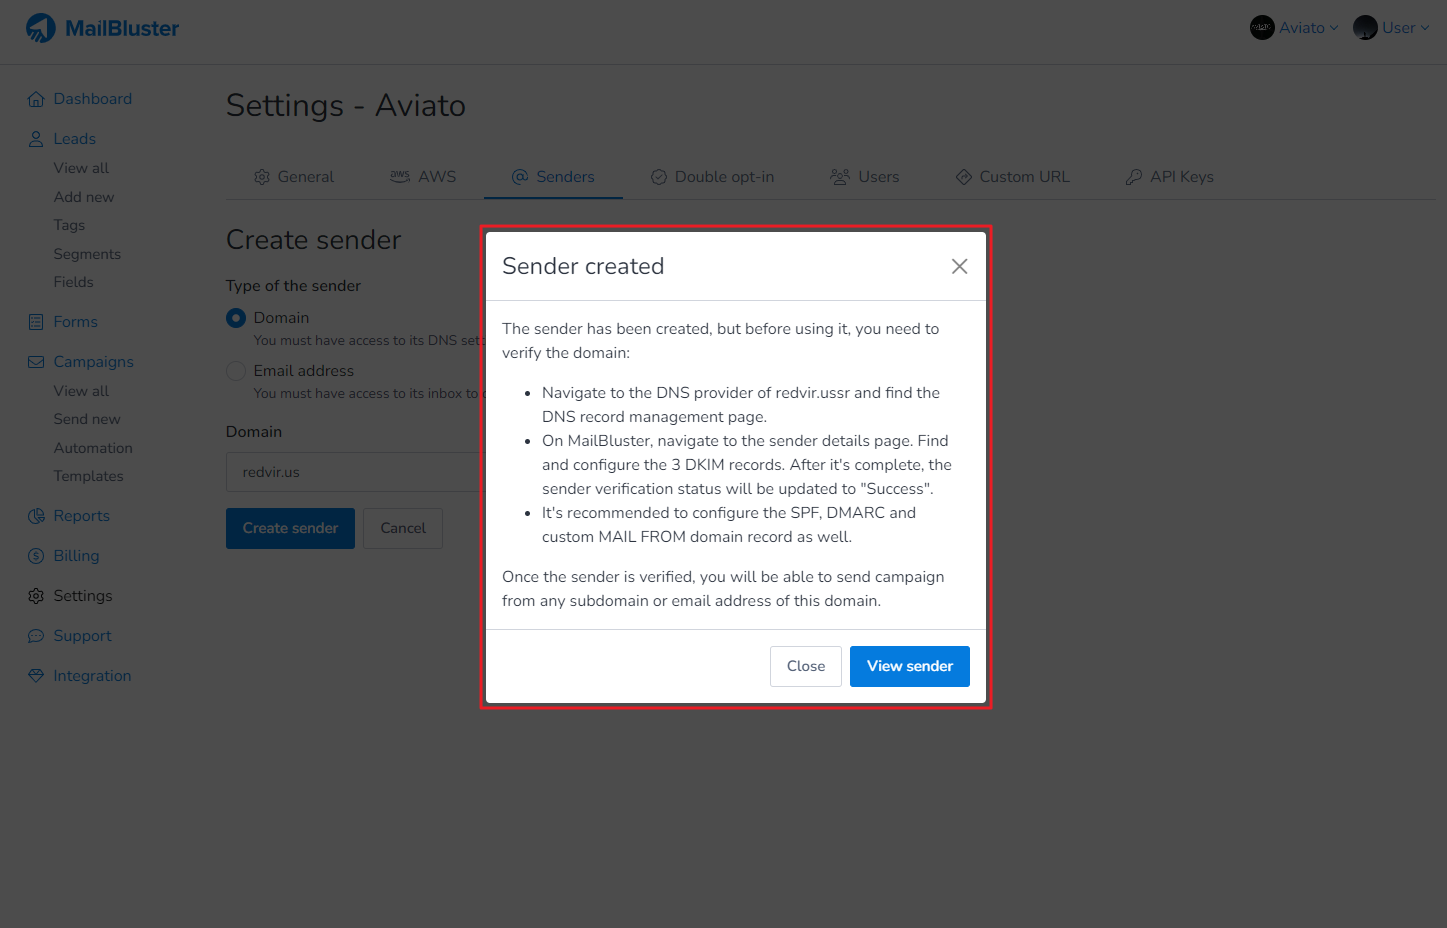This screenshot has height=928, width=1447.
Task: Switch to the Double opt-in tab
Action: tap(712, 177)
